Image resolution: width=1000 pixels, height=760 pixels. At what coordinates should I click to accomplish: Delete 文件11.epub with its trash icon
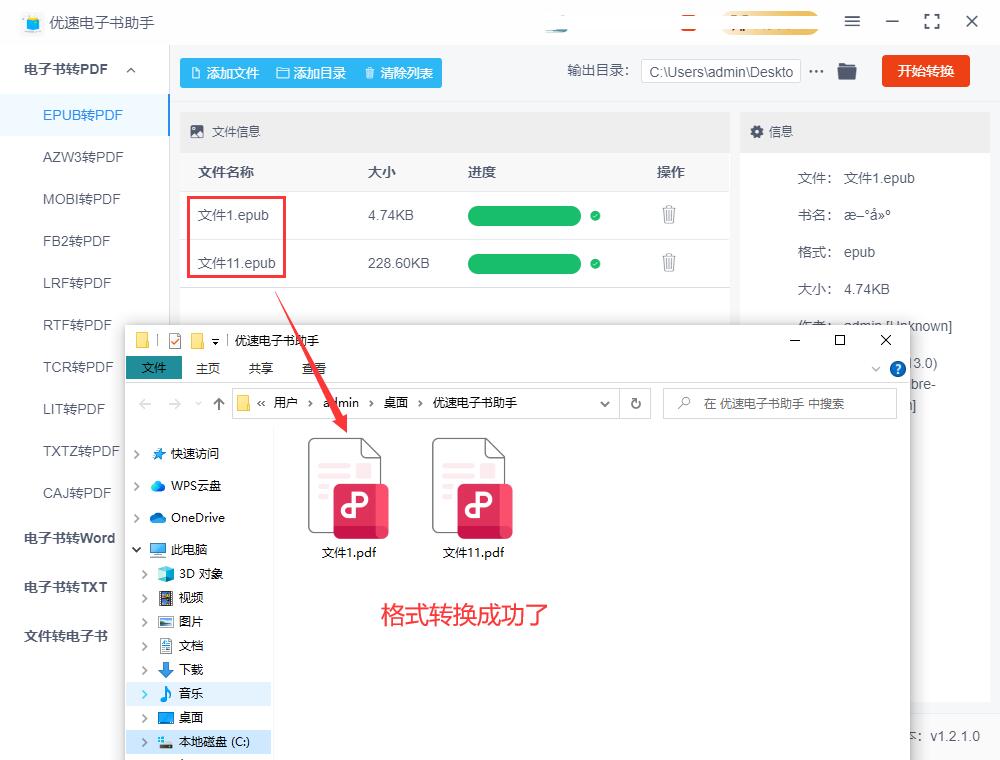coord(669,262)
